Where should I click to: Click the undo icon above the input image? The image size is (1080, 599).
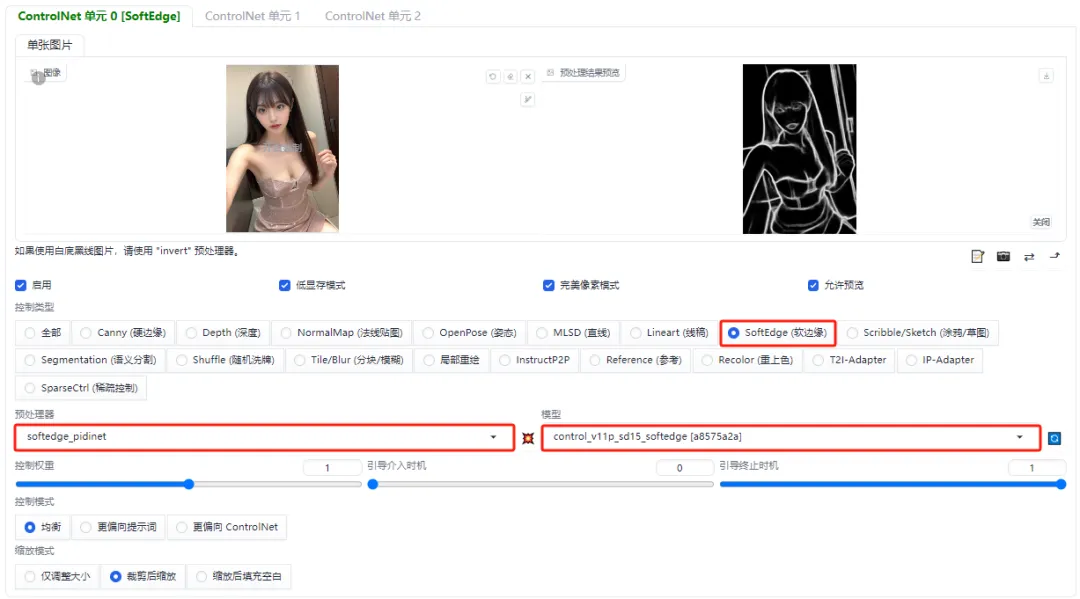tap(493, 76)
